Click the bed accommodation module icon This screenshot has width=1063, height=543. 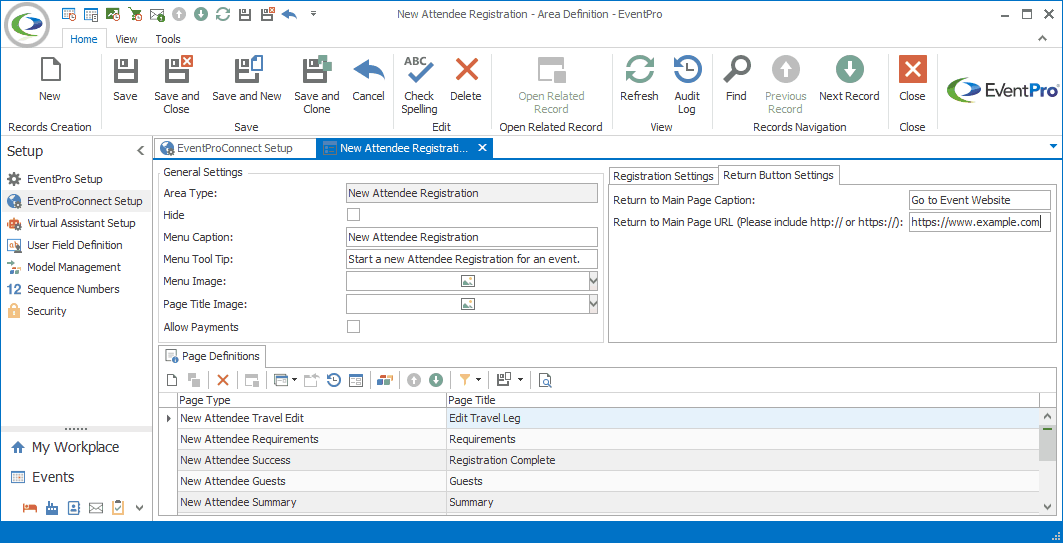coord(29,508)
